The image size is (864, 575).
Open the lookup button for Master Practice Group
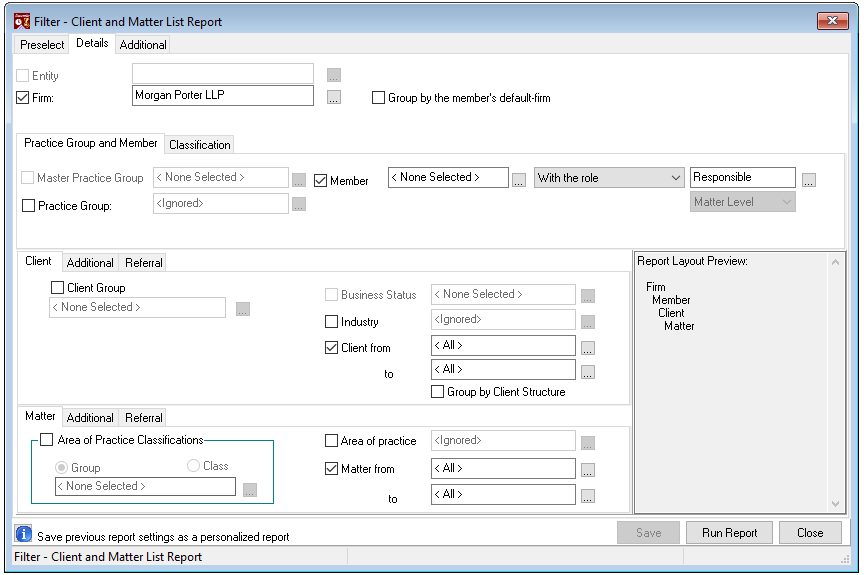(299, 180)
